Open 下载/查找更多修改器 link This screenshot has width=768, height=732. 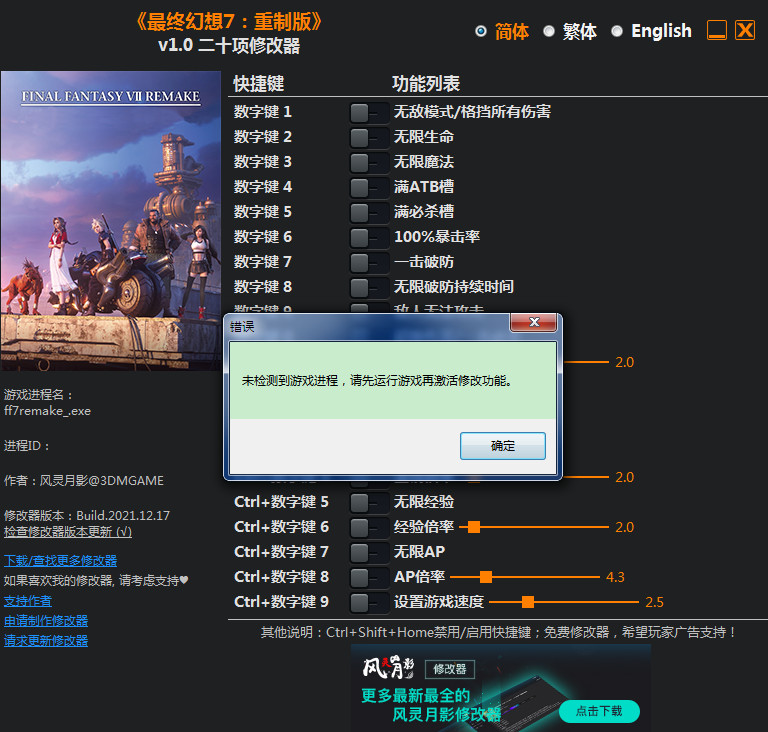point(60,561)
